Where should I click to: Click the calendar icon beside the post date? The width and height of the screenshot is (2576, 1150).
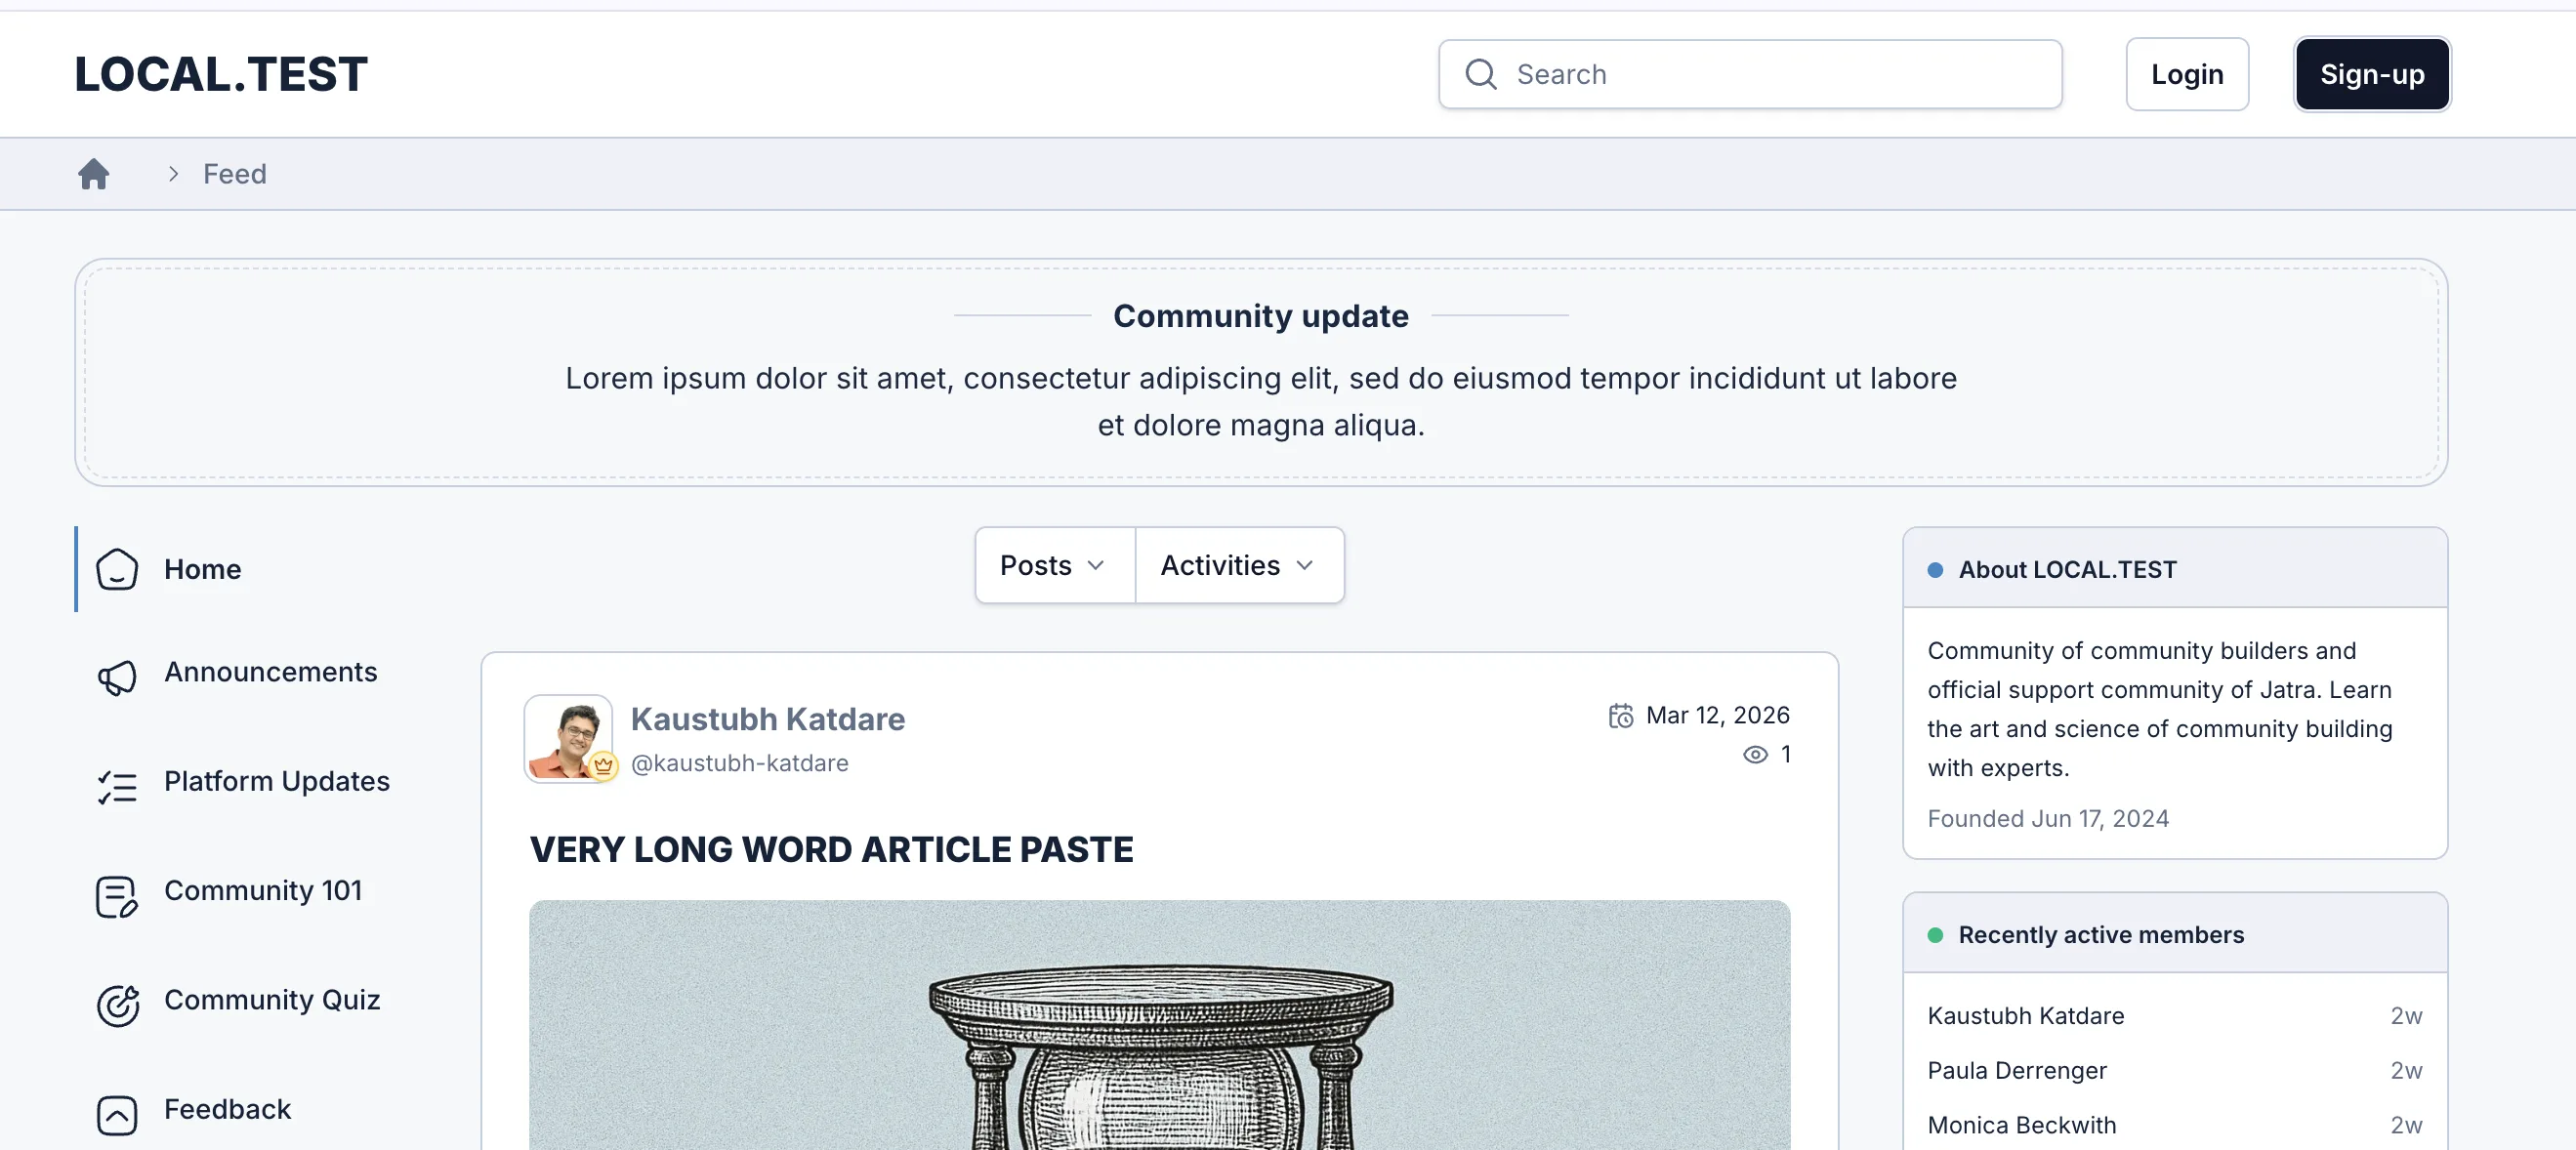pyautogui.click(x=1620, y=715)
